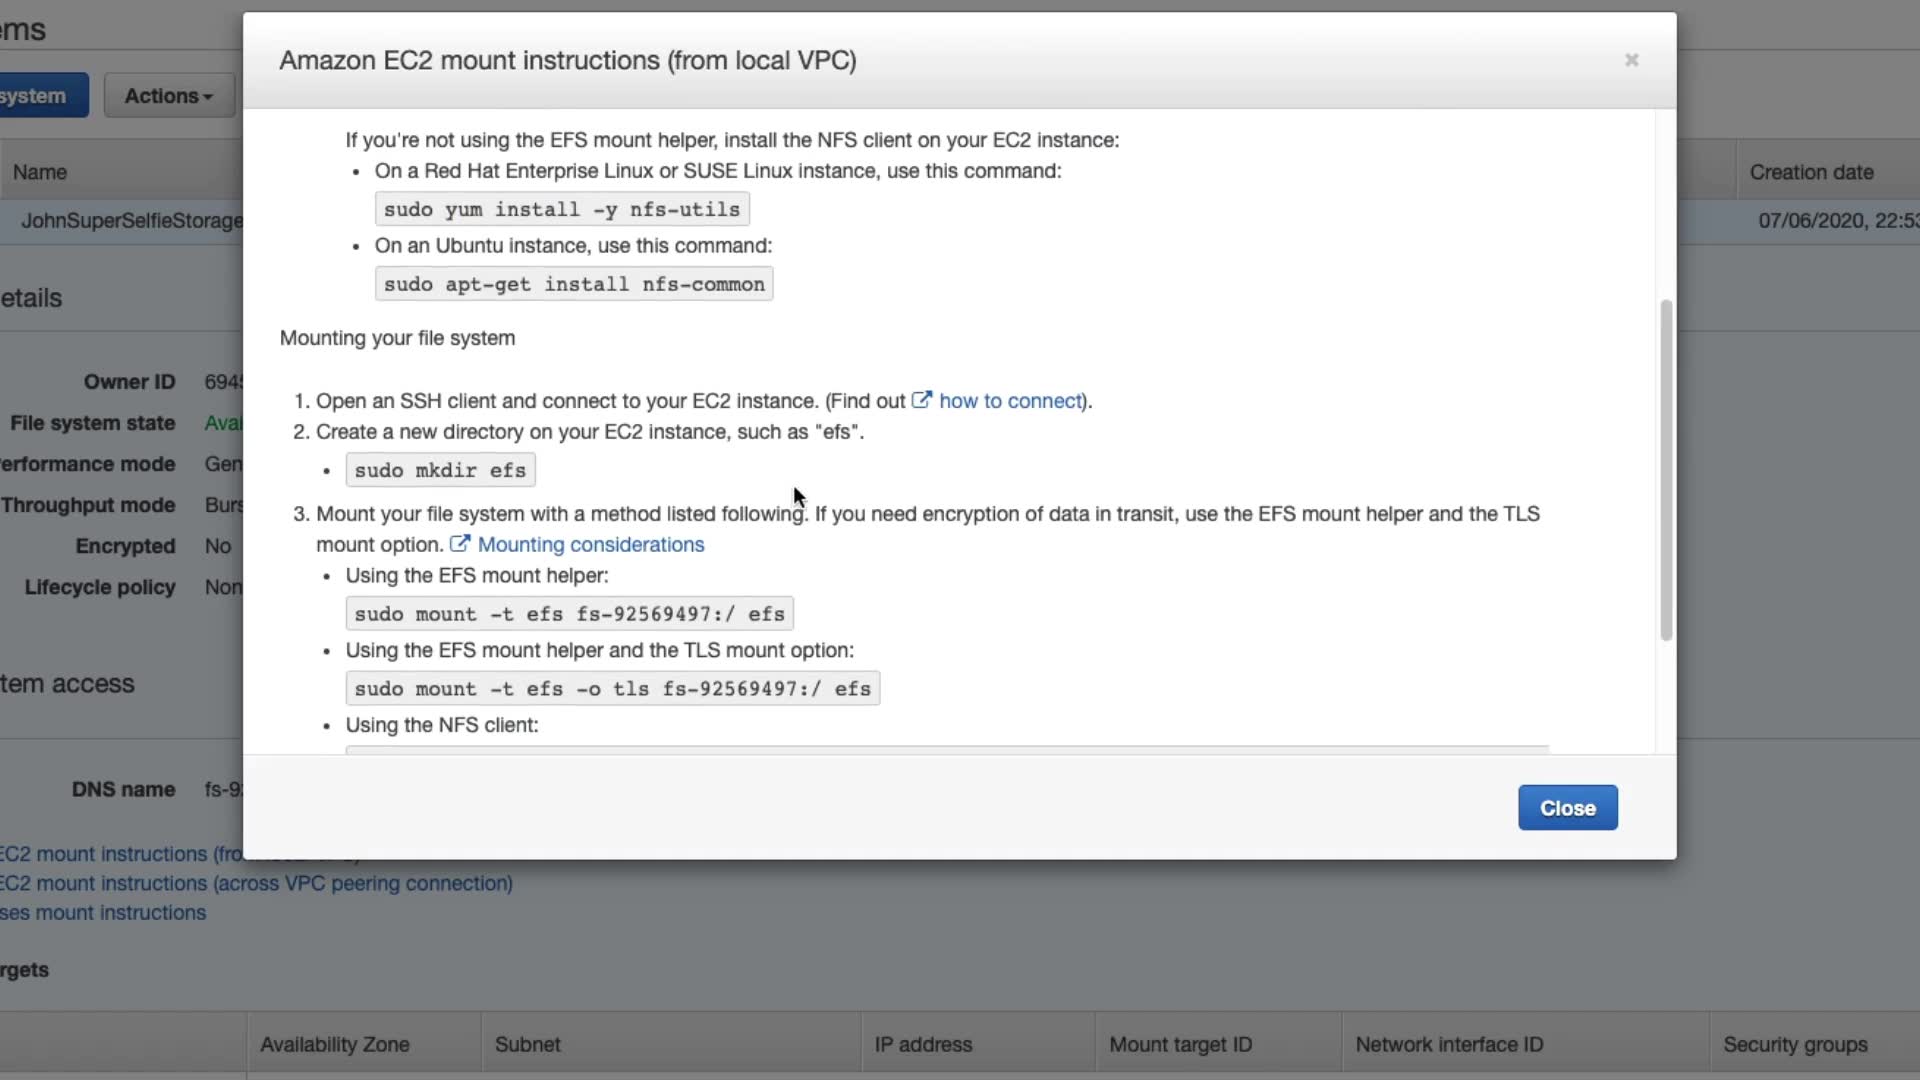1920x1080 pixels.
Task: Click the Security groups column header
Action: (1795, 1044)
